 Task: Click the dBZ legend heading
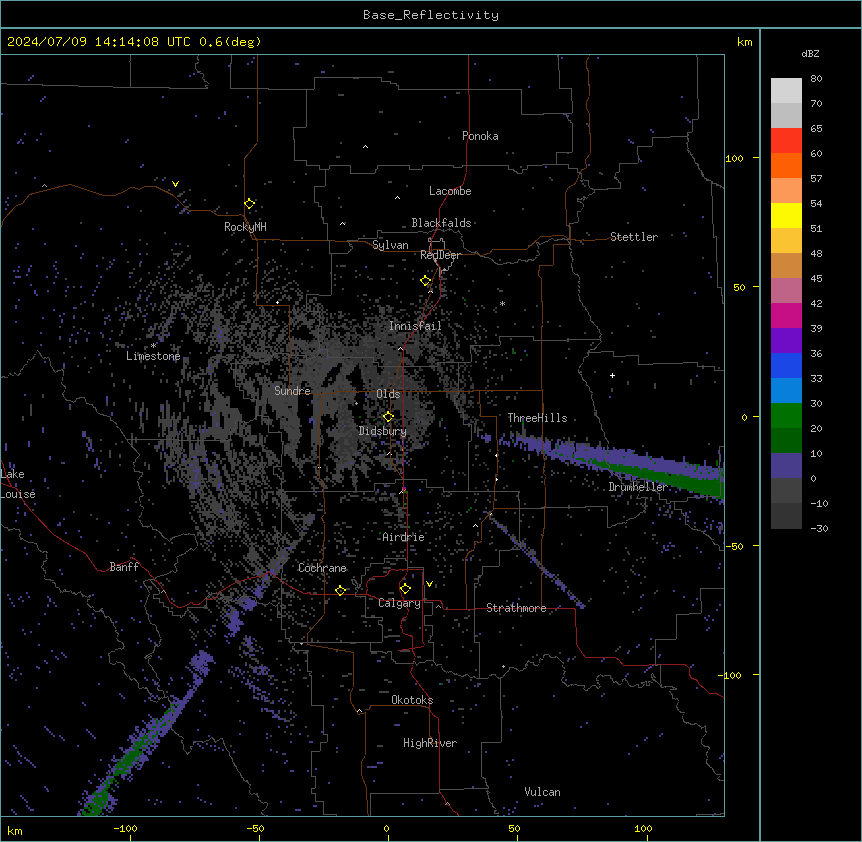pyautogui.click(x=810, y=53)
